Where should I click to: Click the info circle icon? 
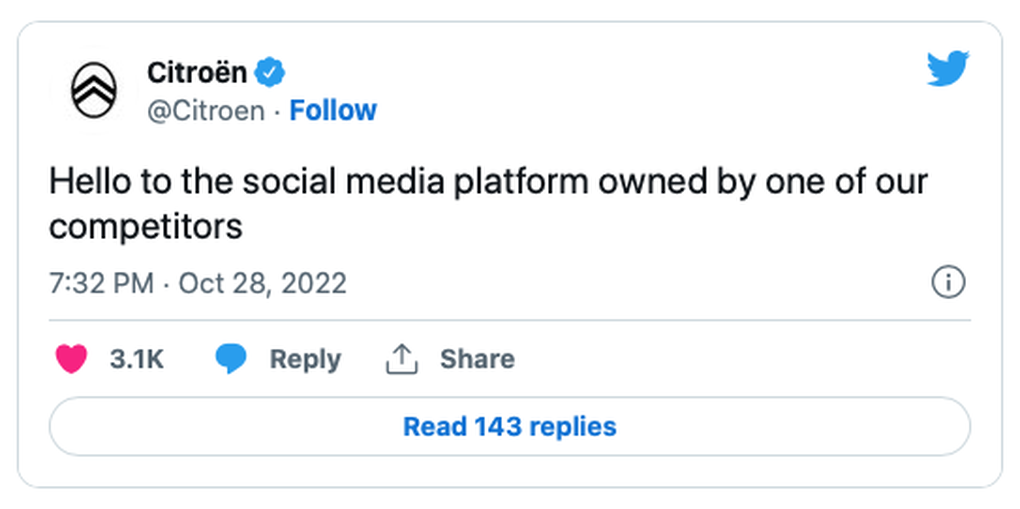(948, 283)
